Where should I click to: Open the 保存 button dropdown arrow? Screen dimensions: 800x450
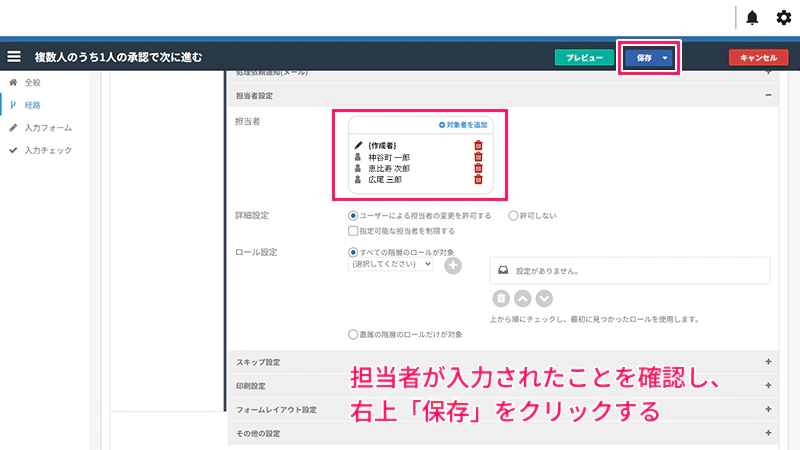665,58
